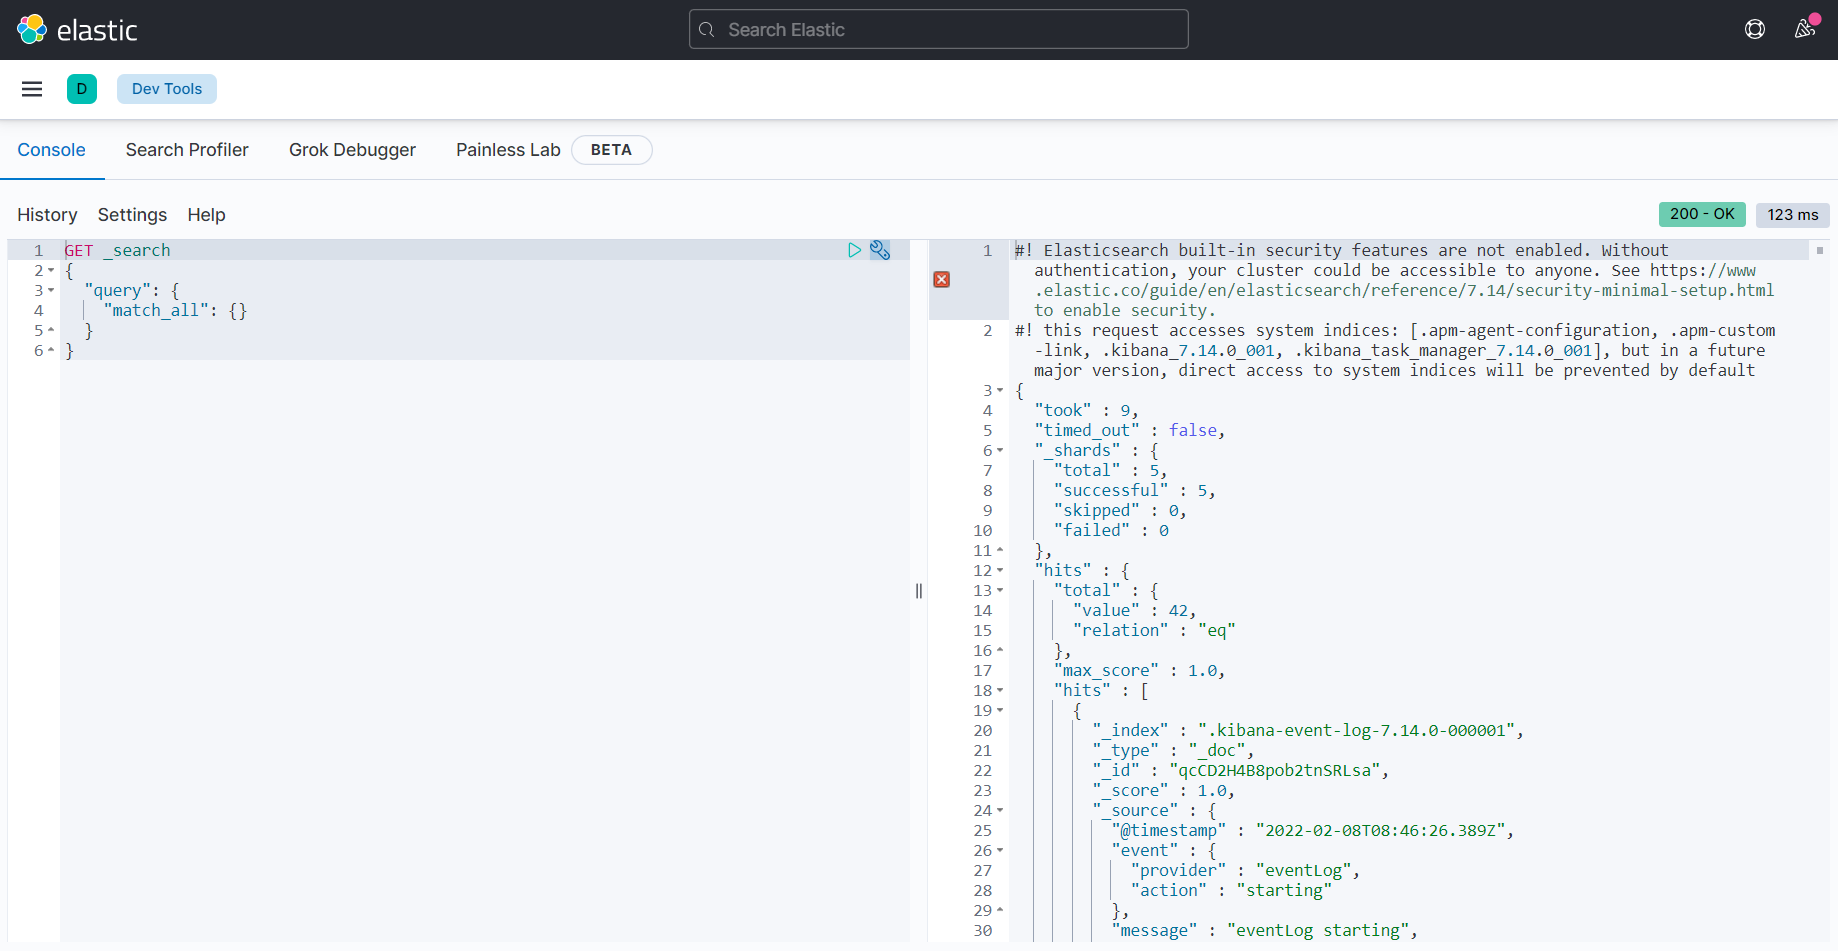Click the "provider" : "eventLog" line
Viewport: 1838px width, 951px height.
[x=1246, y=870]
